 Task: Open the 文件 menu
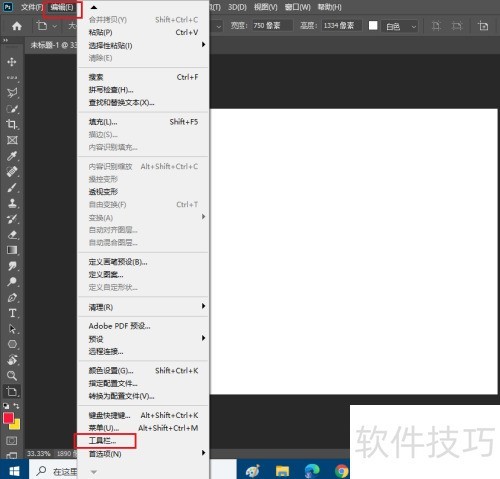[x=32, y=7]
